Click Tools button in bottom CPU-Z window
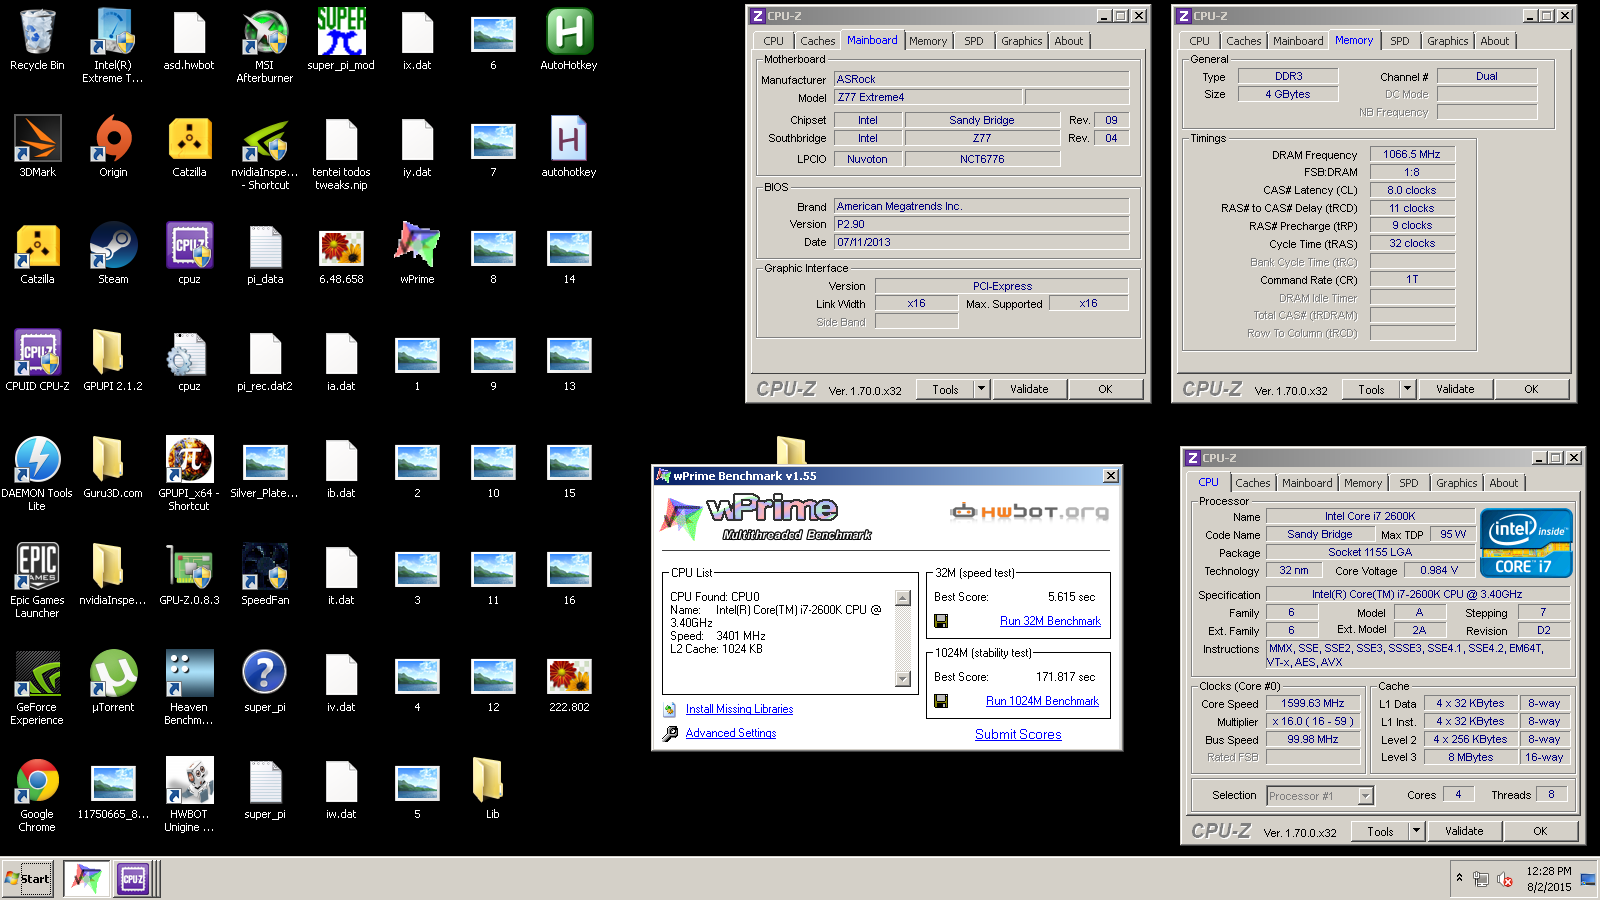Image resolution: width=1600 pixels, height=900 pixels. tap(1380, 831)
